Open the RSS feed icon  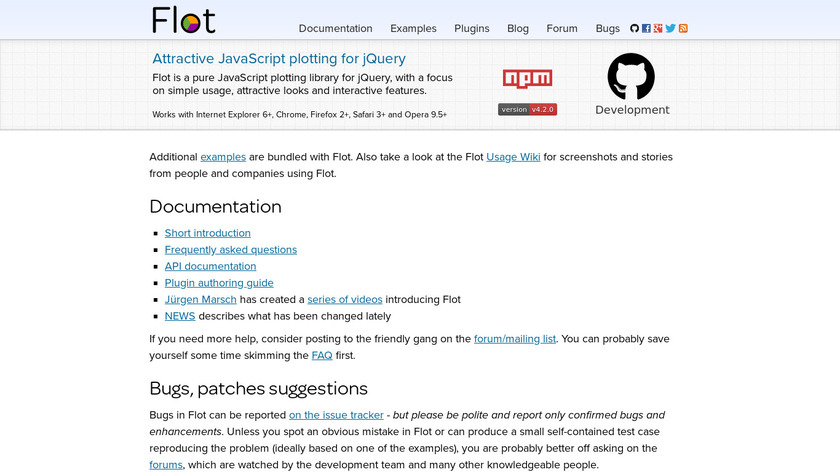[x=683, y=28]
